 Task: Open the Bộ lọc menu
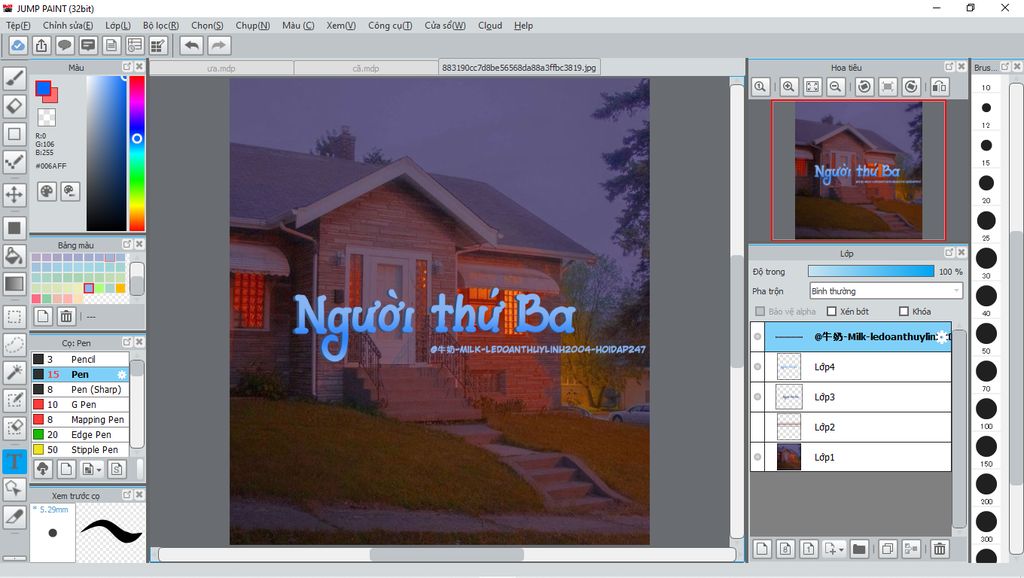pos(161,25)
